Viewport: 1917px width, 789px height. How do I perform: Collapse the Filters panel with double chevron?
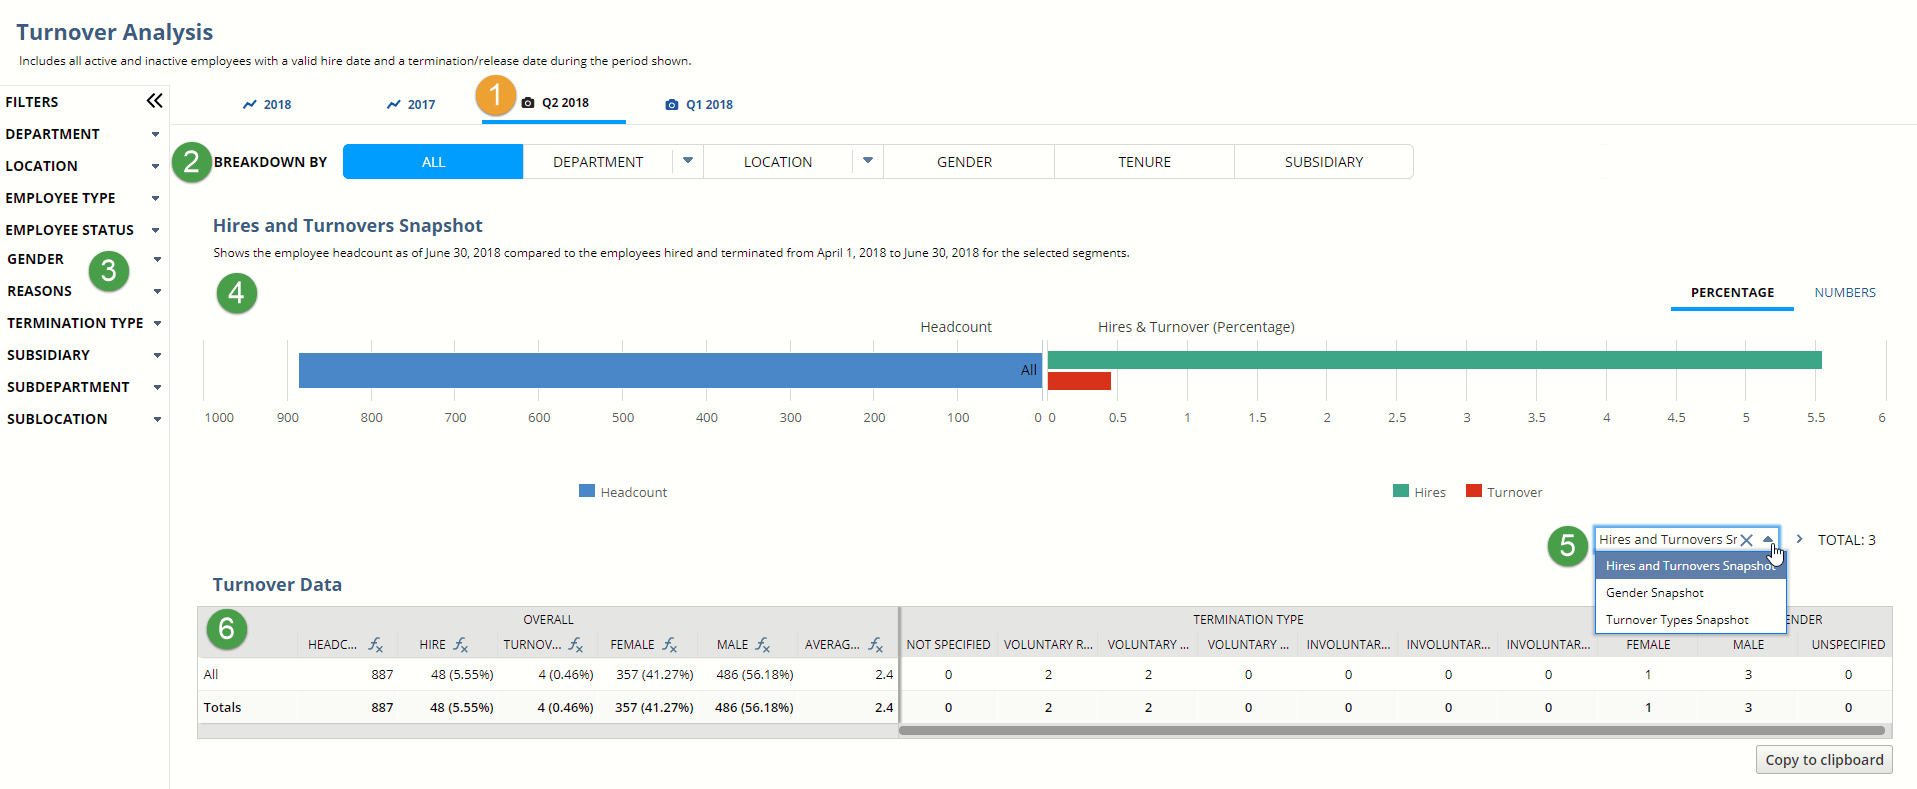point(154,101)
